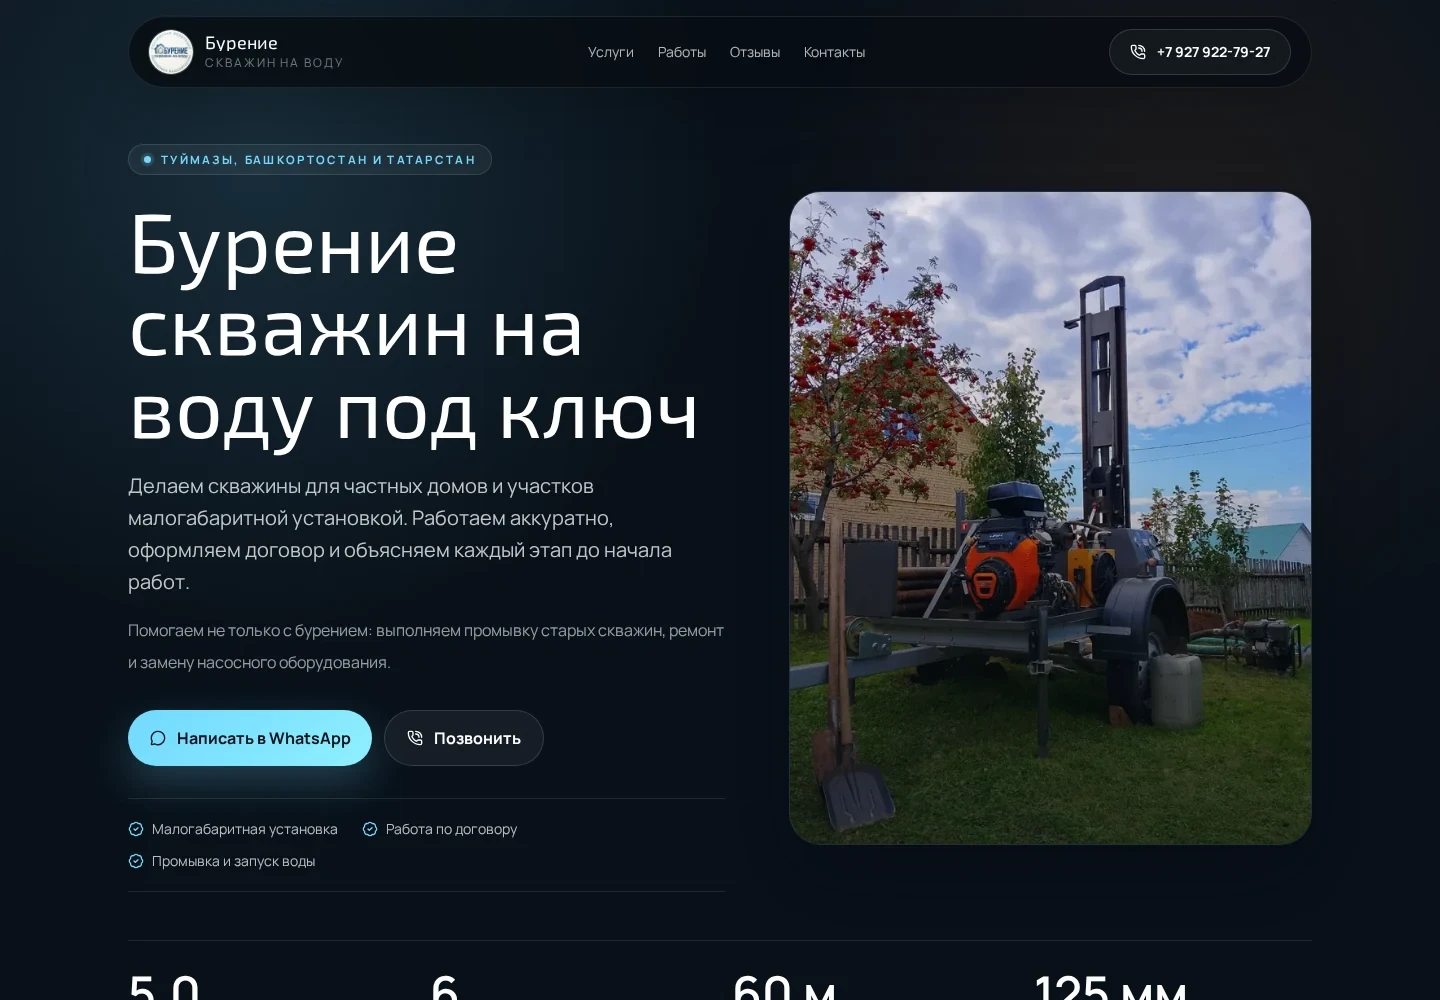
Task: Click the phone icon on Позвонить button
Action: click(x=415, y=738)
